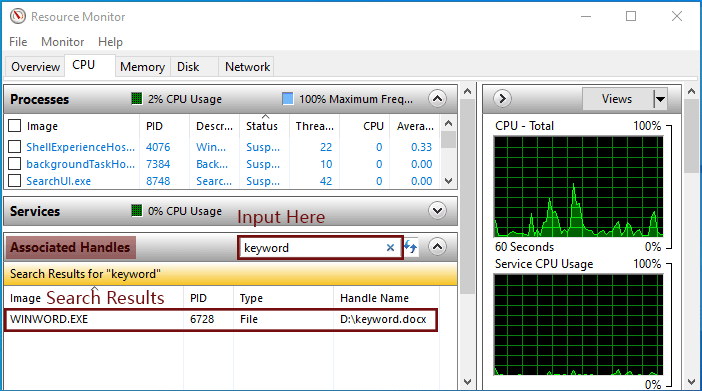The width and height of the screenshot is (702, 391).
Task: Click SearchUI.exe process name
Action: (59, 181)
